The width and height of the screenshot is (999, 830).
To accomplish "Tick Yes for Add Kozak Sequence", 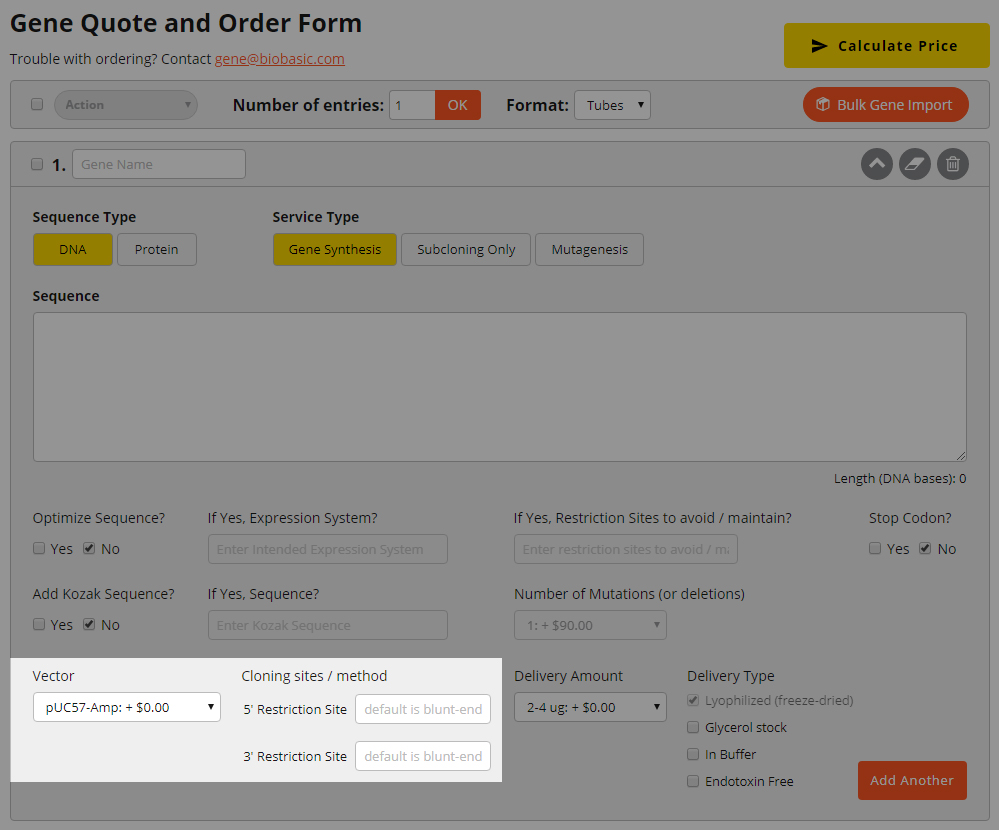I will click(39, 624).
